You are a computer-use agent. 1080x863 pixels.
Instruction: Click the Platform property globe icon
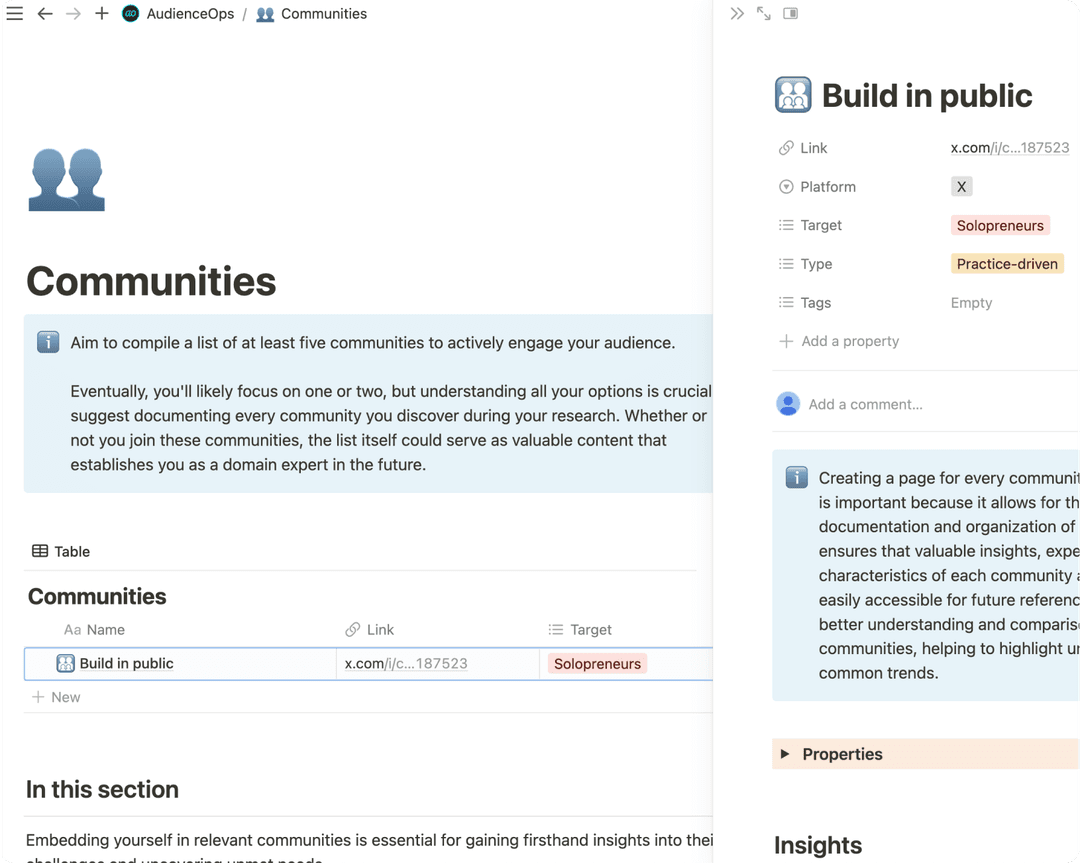tap(787, 186)
